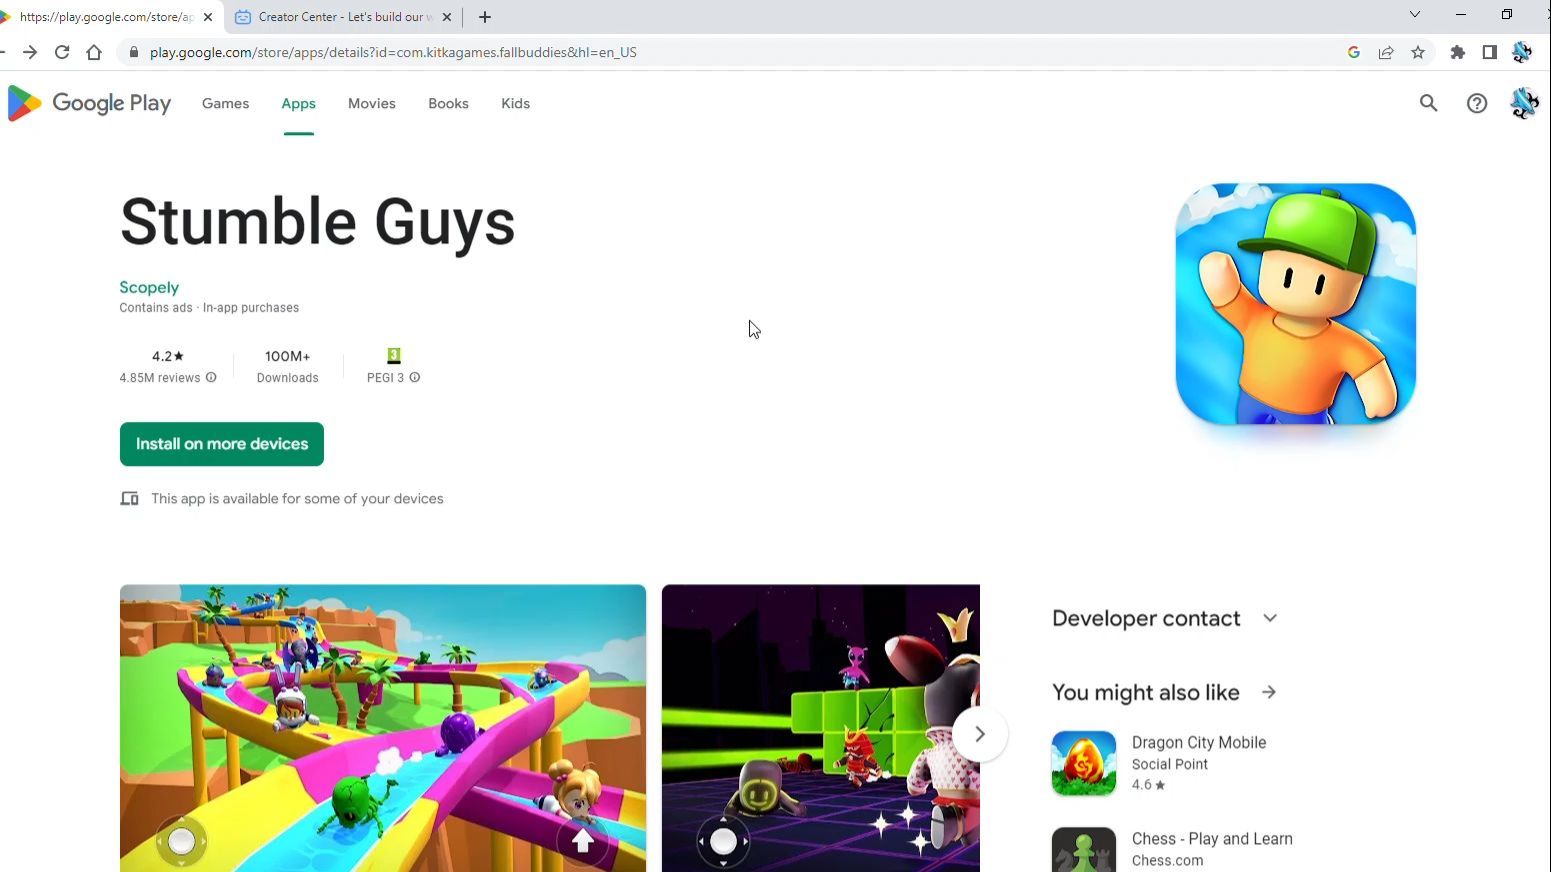Switch to the Games tab
Screen dimensions: 1551x872
tap(225, 103)
